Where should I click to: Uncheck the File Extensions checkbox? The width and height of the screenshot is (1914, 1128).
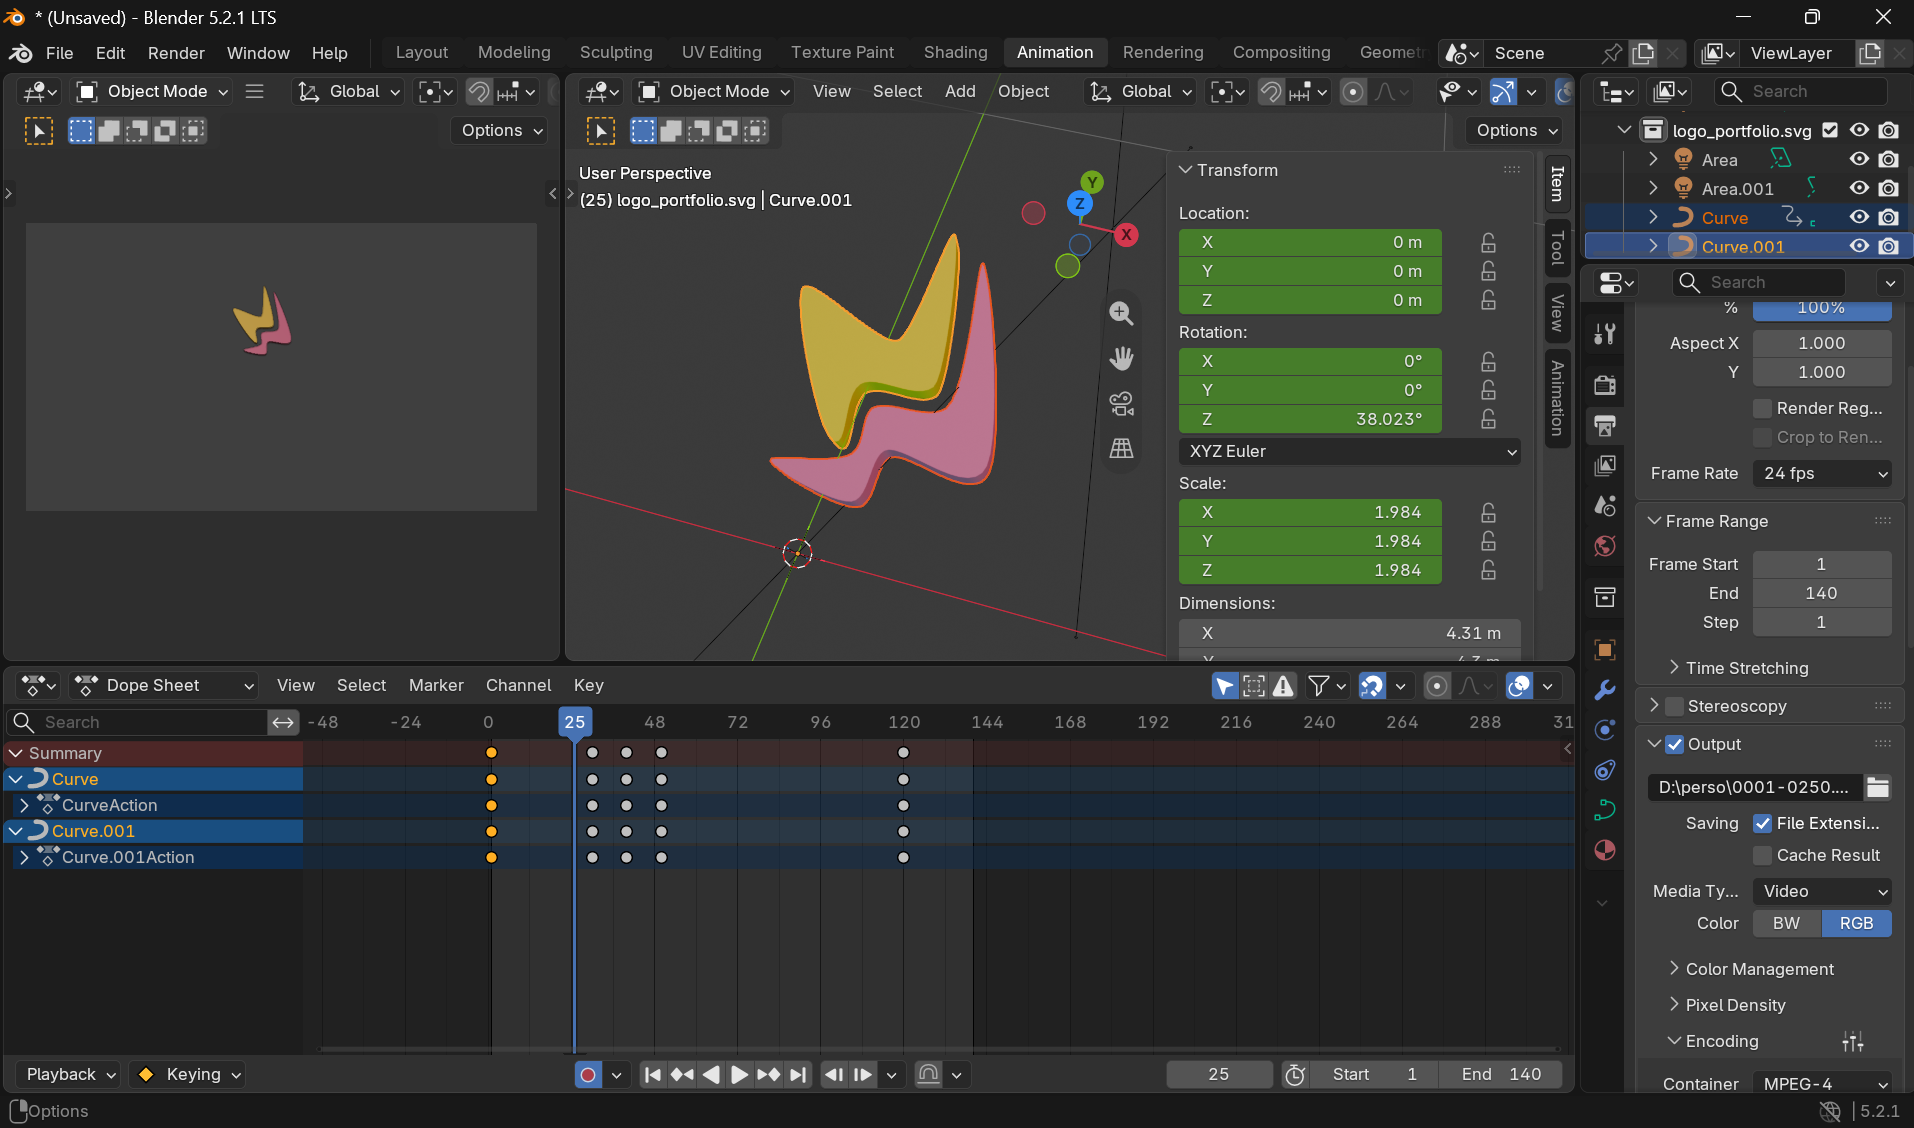[1763, 823]
